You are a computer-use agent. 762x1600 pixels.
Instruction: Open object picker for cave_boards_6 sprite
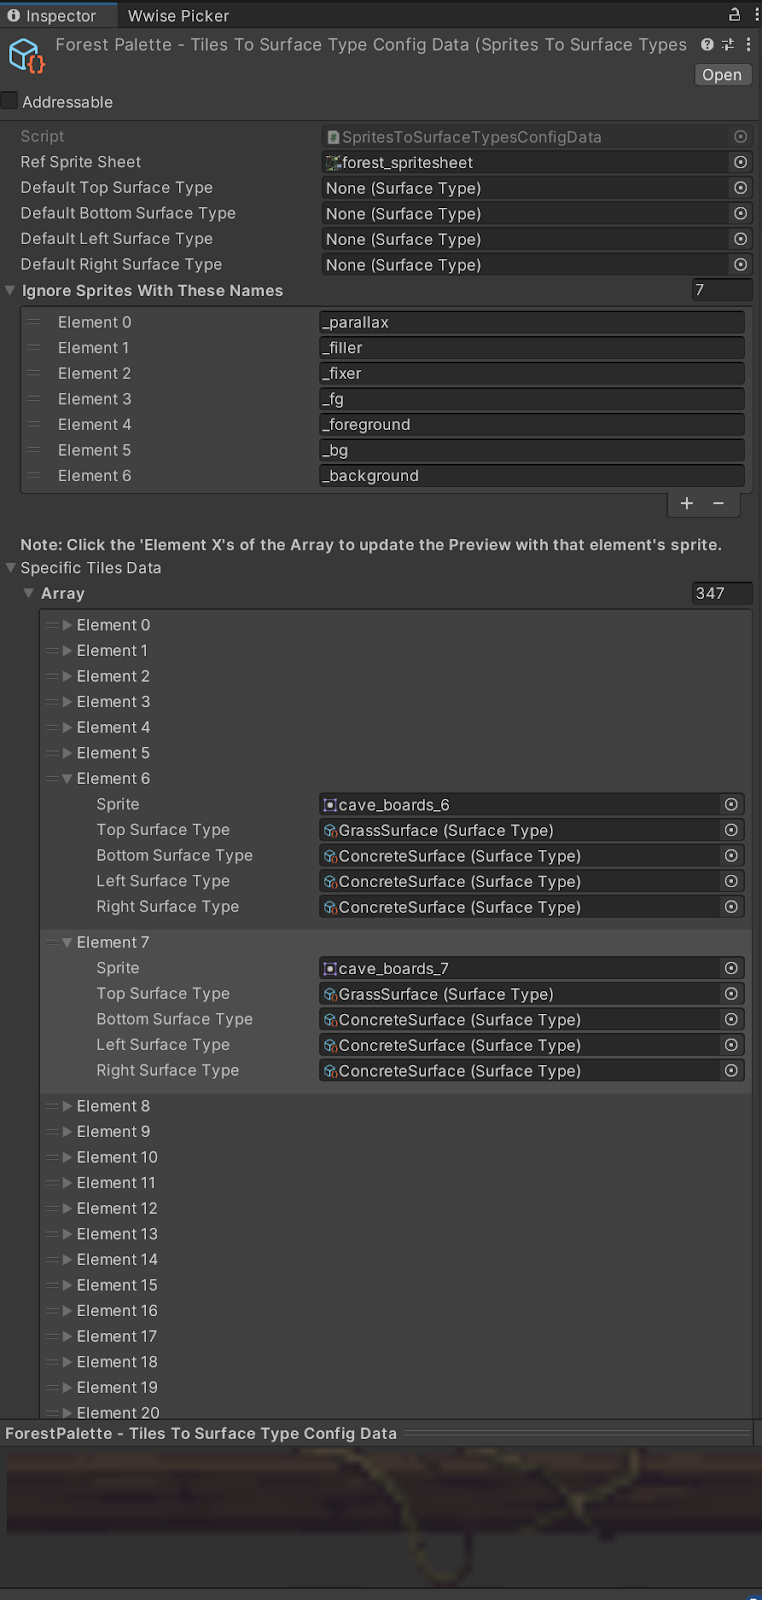[x=731, y=805]
